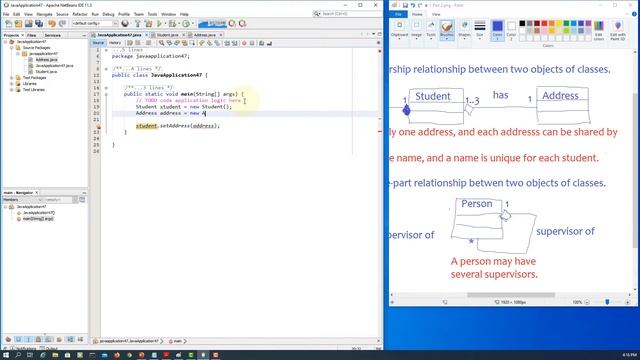Open the File tab in Paint
Viewport: 640px width, 360px height.
pos(398,14)
